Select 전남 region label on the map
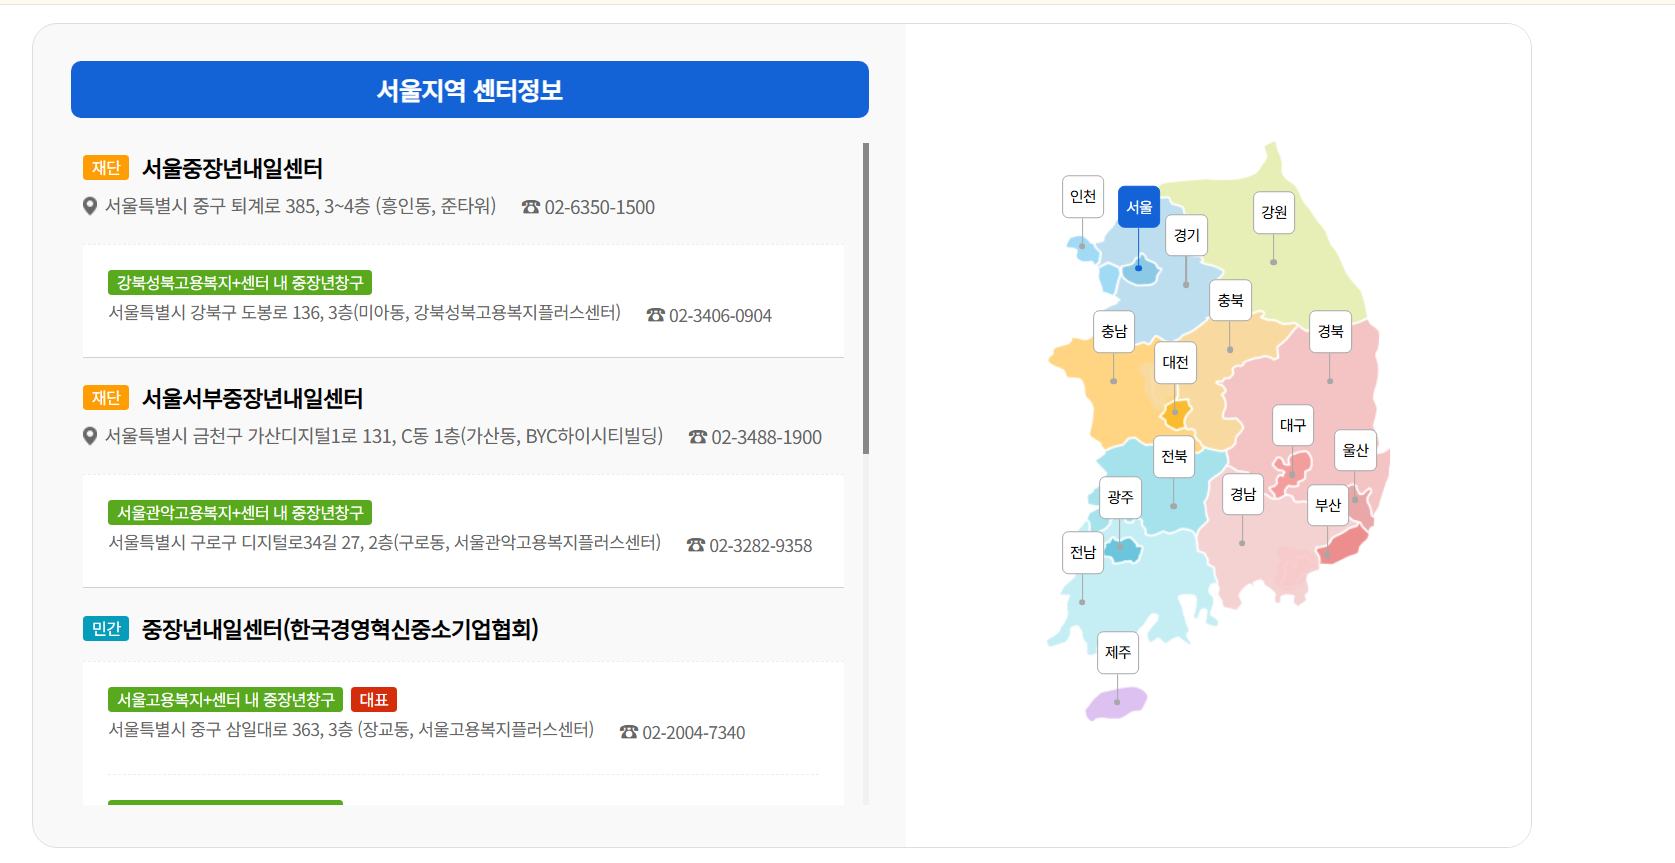This screenshot has width=1675, height=863. [1083, 552]
